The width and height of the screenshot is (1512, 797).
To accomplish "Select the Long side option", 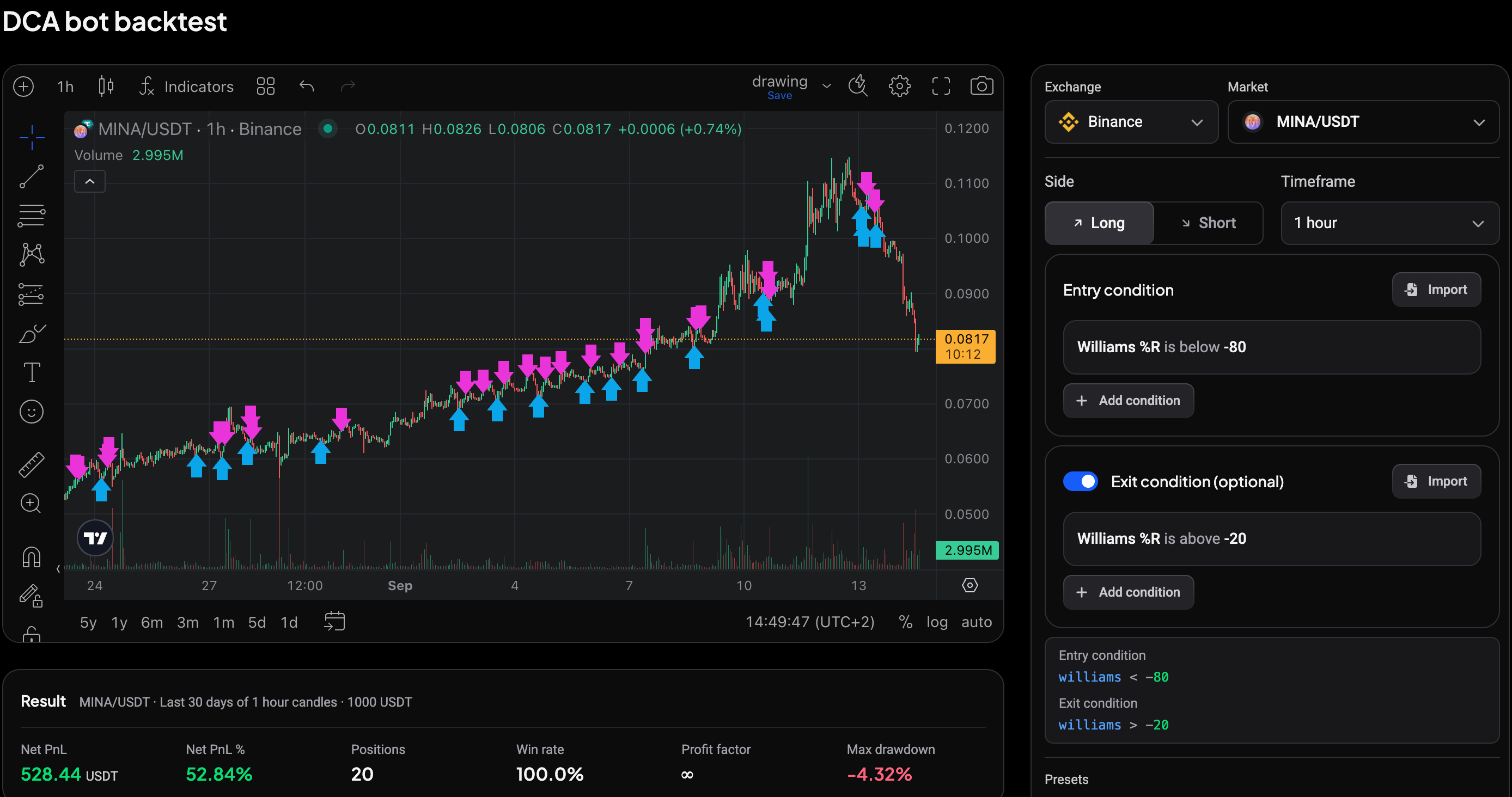I will tap(1099, 223).
